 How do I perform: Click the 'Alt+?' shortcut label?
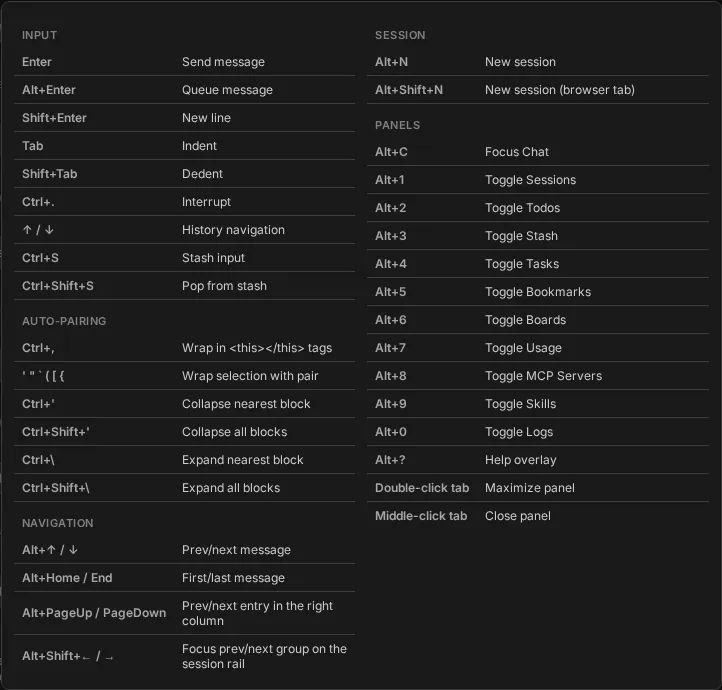click(x=390, y=460)
